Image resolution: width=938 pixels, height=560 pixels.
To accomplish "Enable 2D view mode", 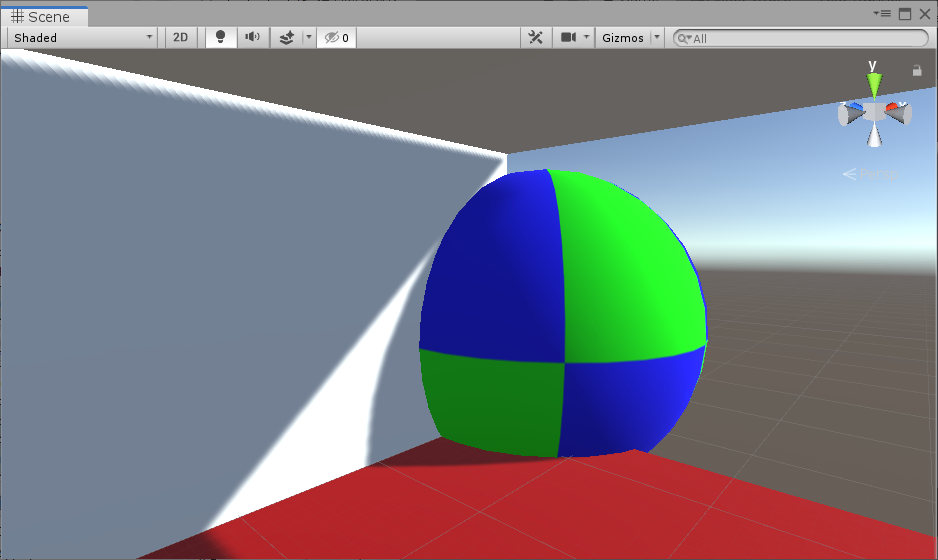I will tap(180, 37).
